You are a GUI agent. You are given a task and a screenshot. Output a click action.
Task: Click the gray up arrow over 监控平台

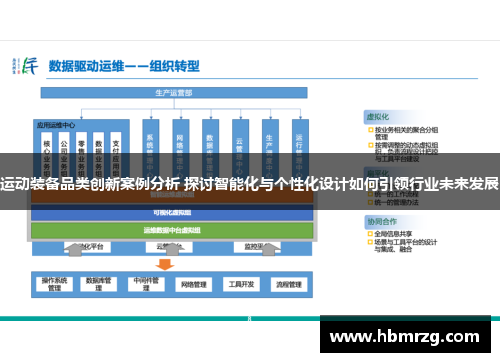[269, 249]
